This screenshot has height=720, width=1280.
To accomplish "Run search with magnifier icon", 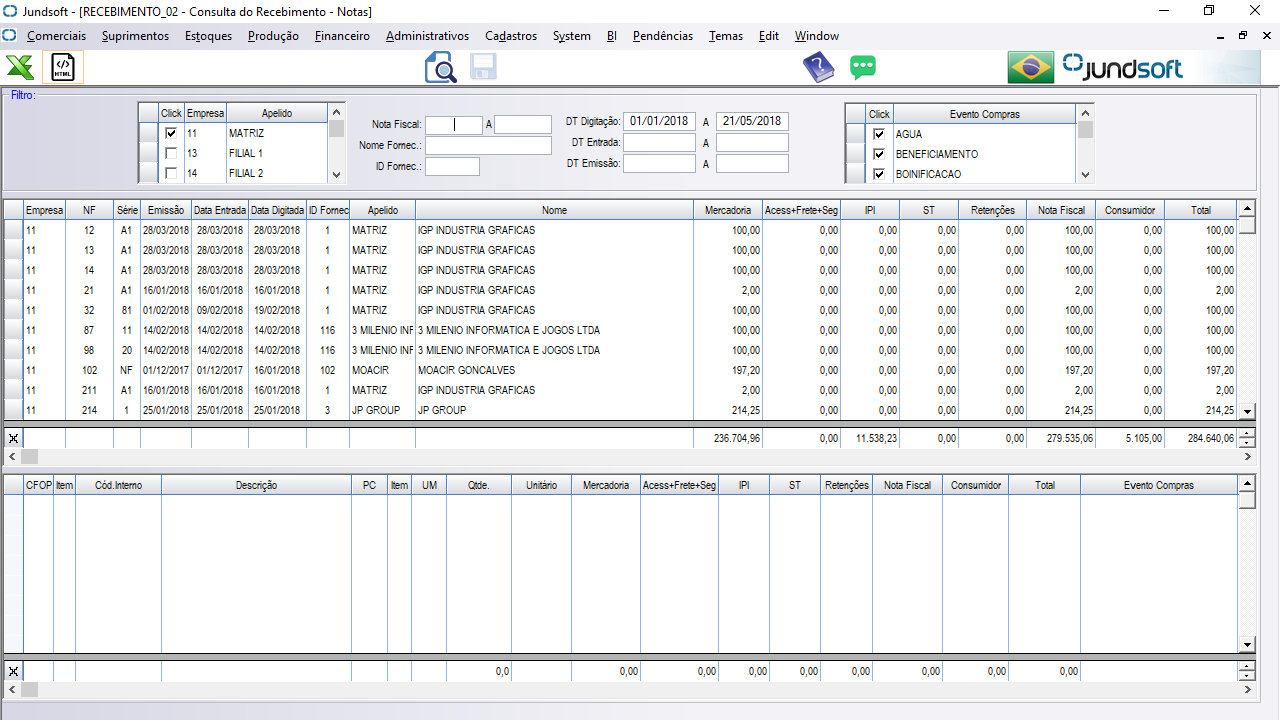I will coord(440,68).
